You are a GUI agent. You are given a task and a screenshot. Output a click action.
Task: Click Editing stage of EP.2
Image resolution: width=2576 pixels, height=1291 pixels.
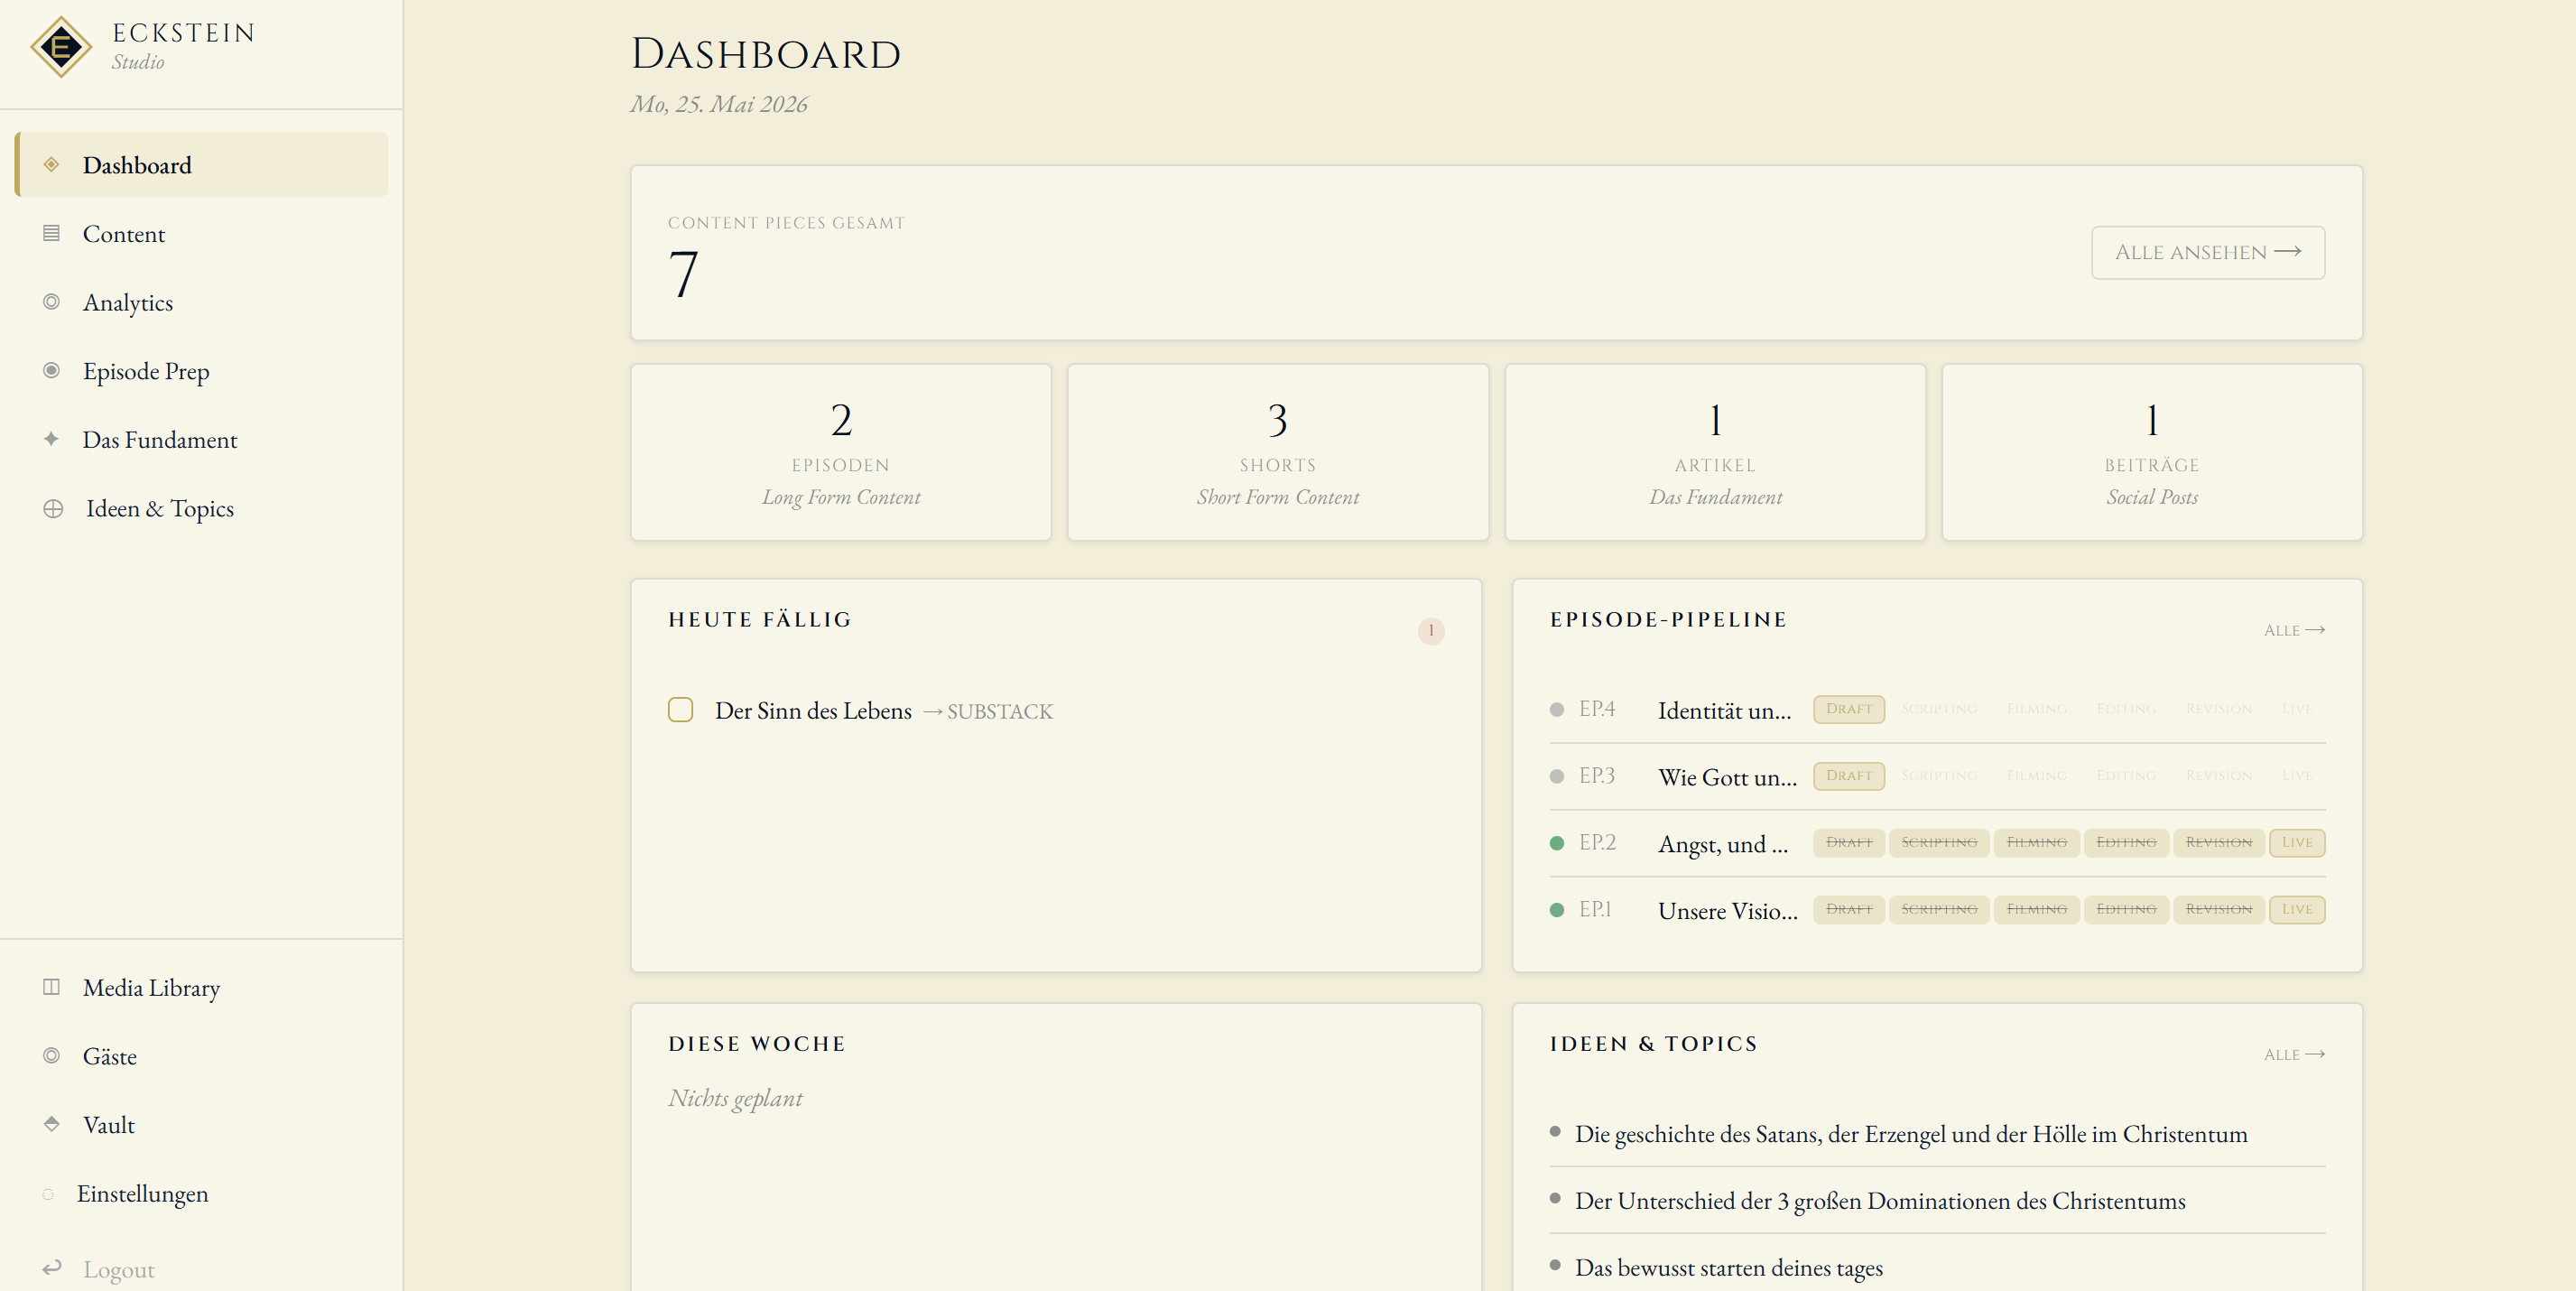click(x=2126, y=843)
